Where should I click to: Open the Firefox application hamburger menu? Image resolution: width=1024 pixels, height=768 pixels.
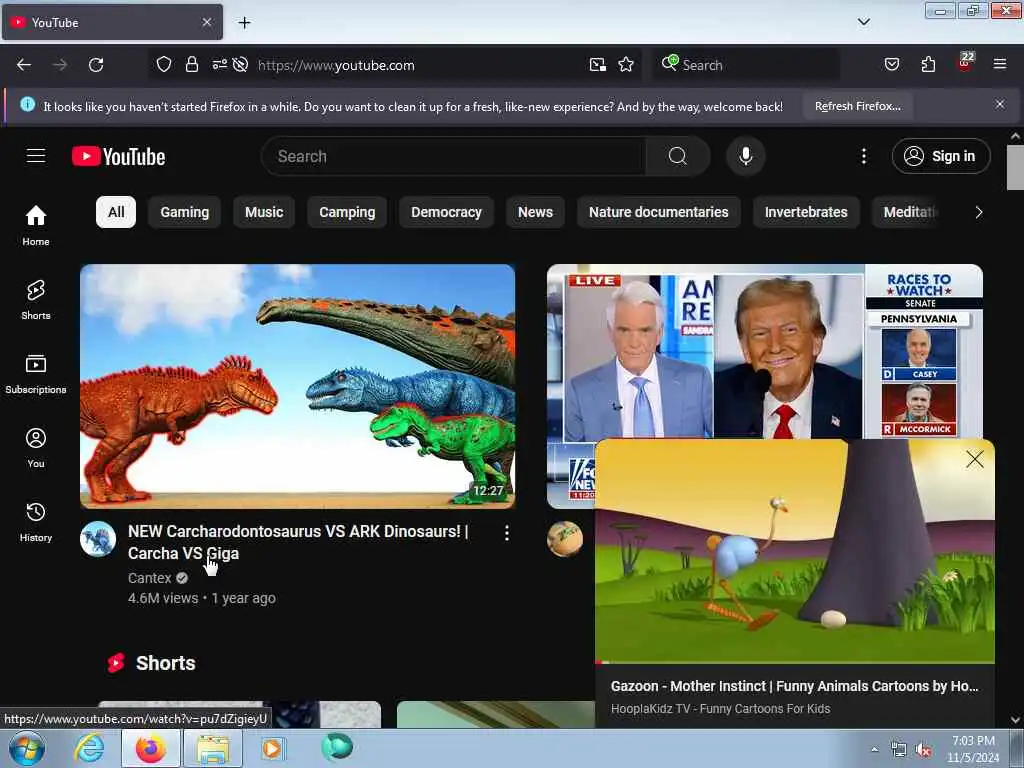999,64
